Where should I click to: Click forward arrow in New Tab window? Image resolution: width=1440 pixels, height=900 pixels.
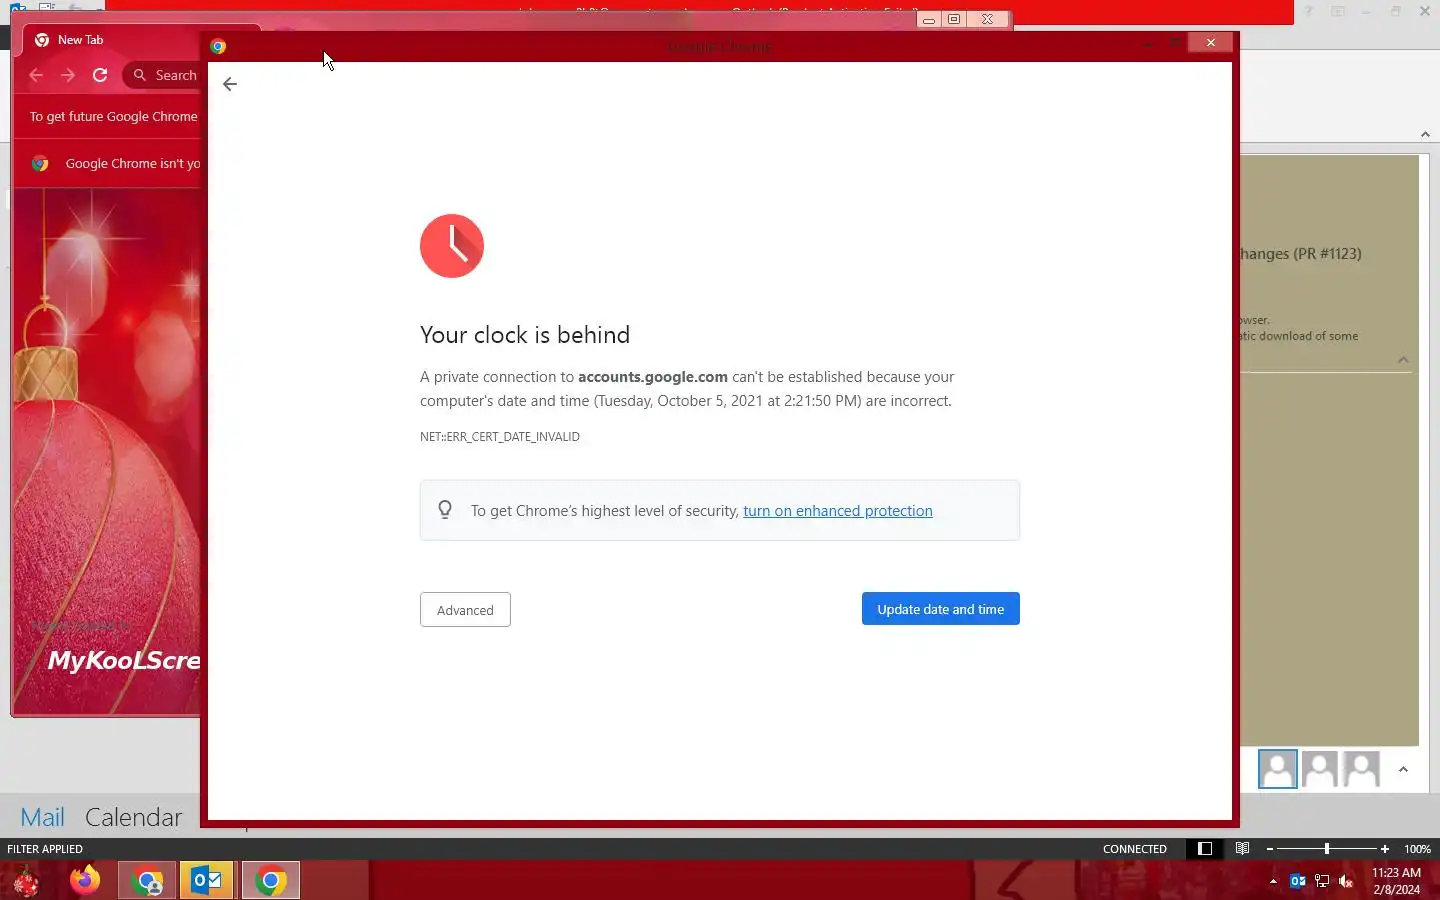coord(68,75)
